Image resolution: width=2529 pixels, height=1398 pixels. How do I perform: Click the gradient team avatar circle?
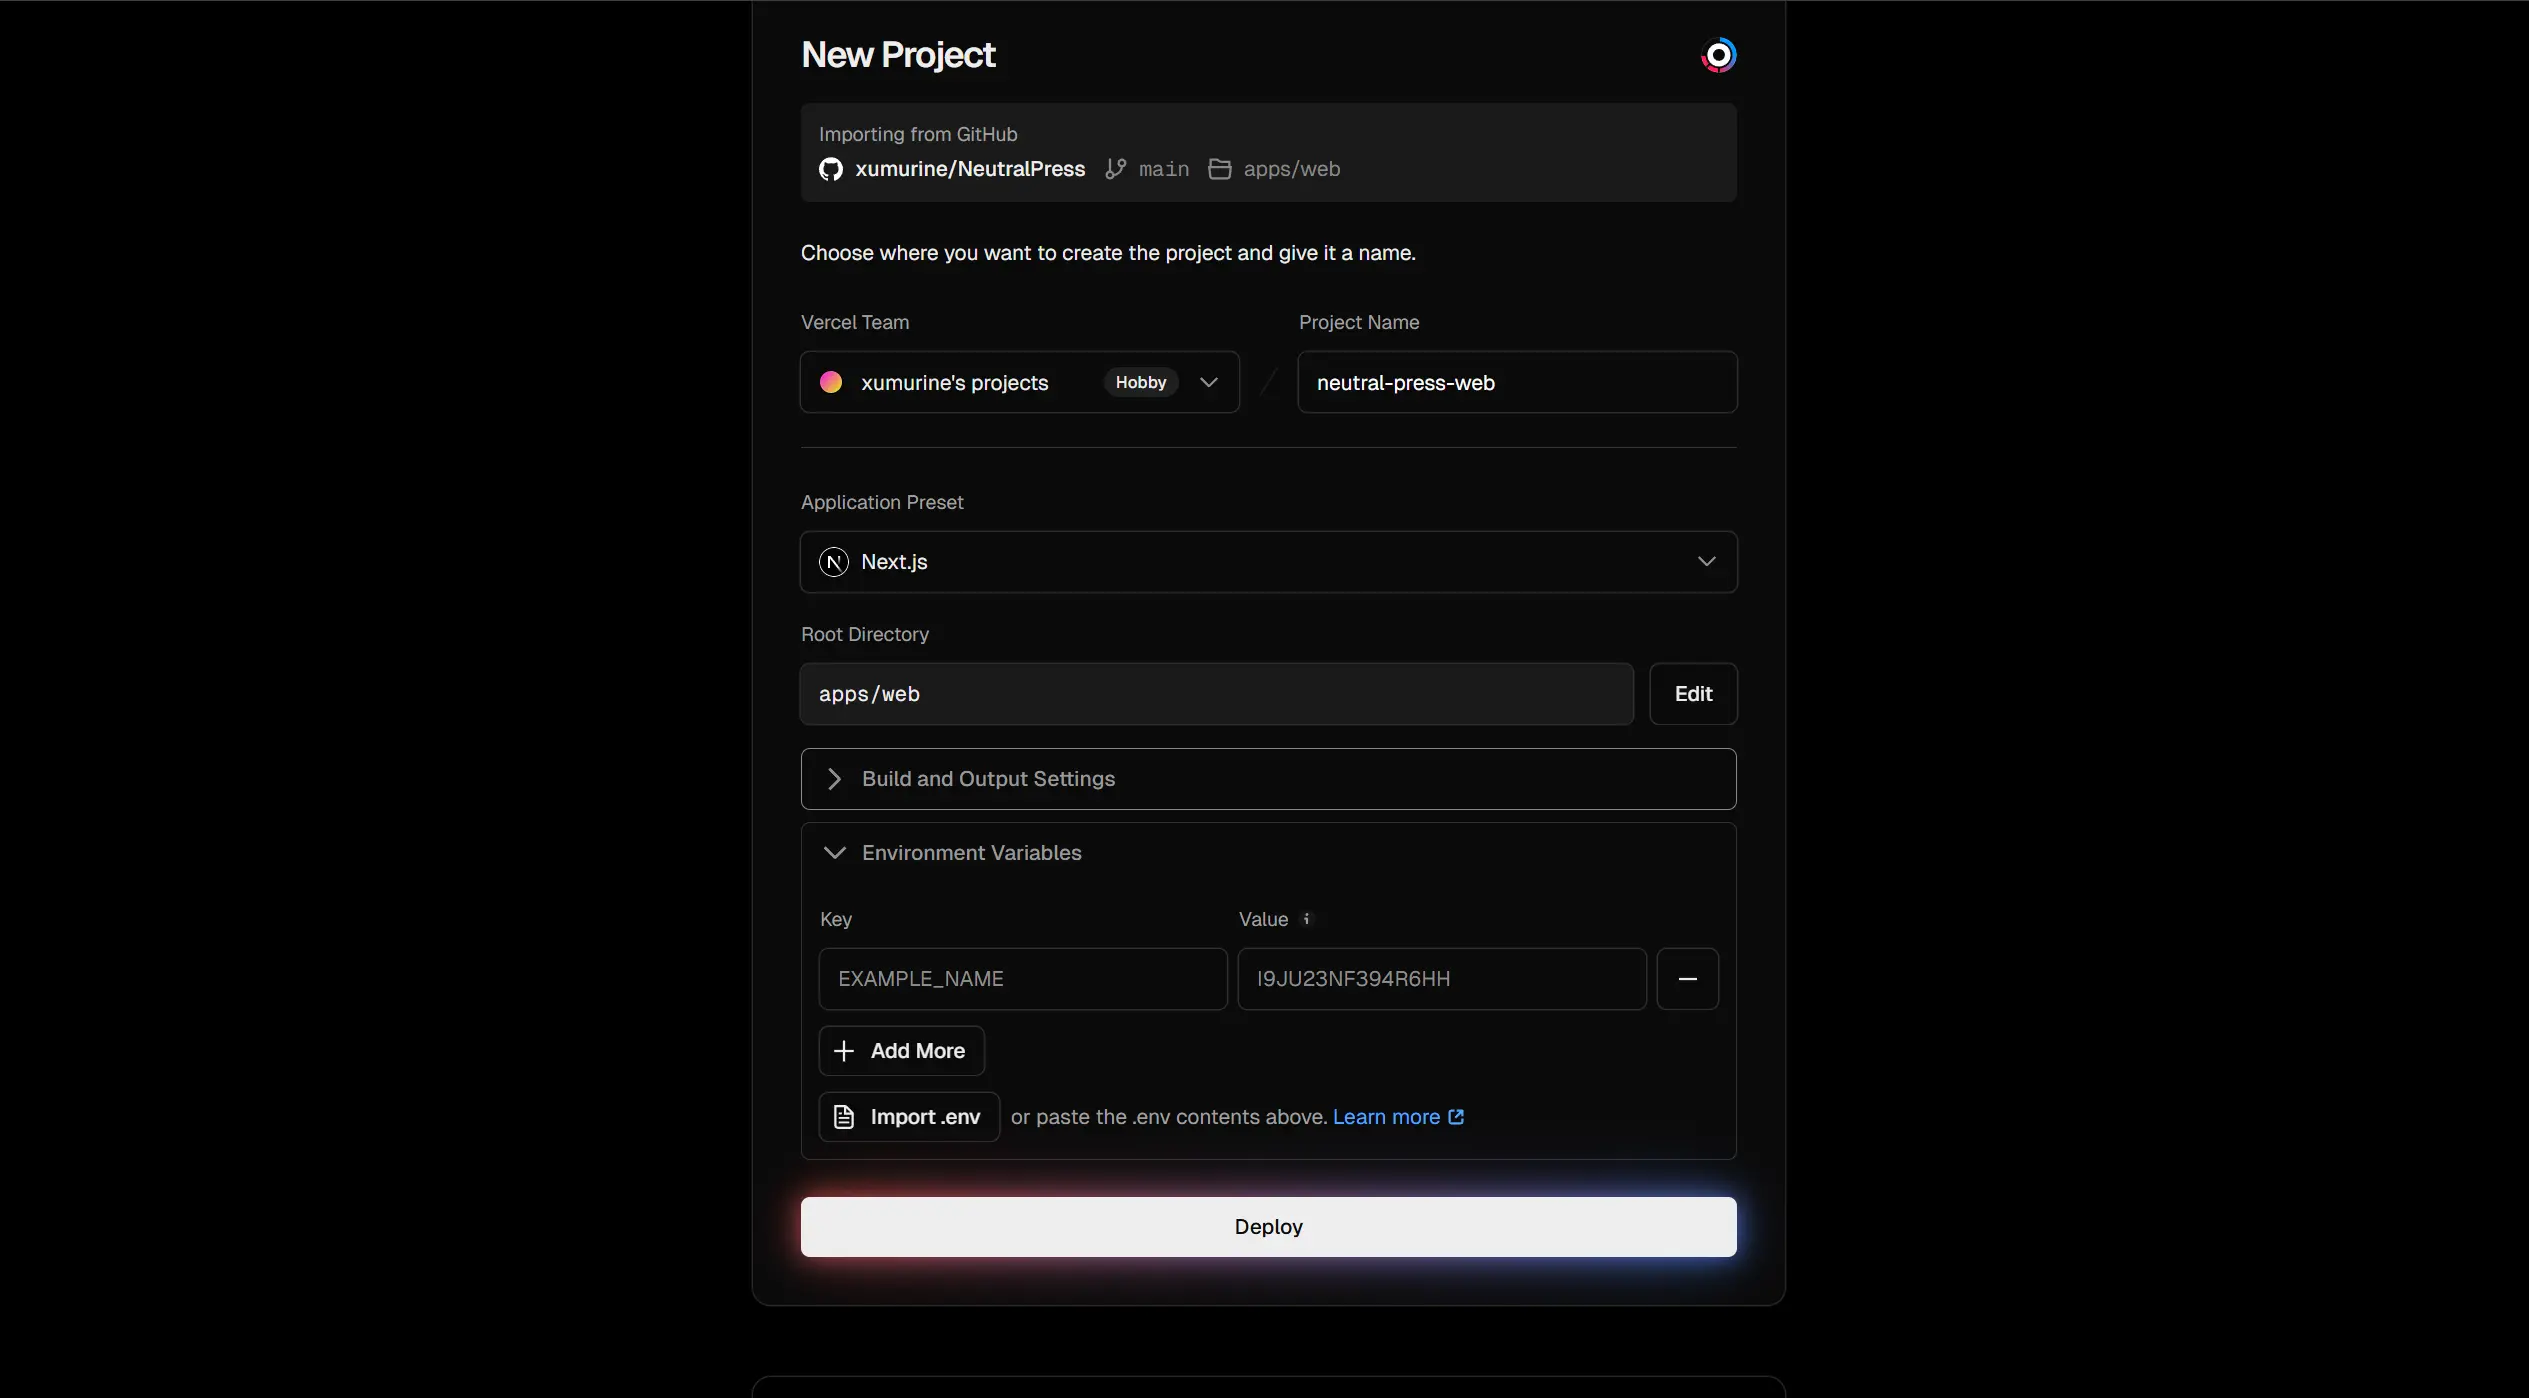(x=830, y=382)
